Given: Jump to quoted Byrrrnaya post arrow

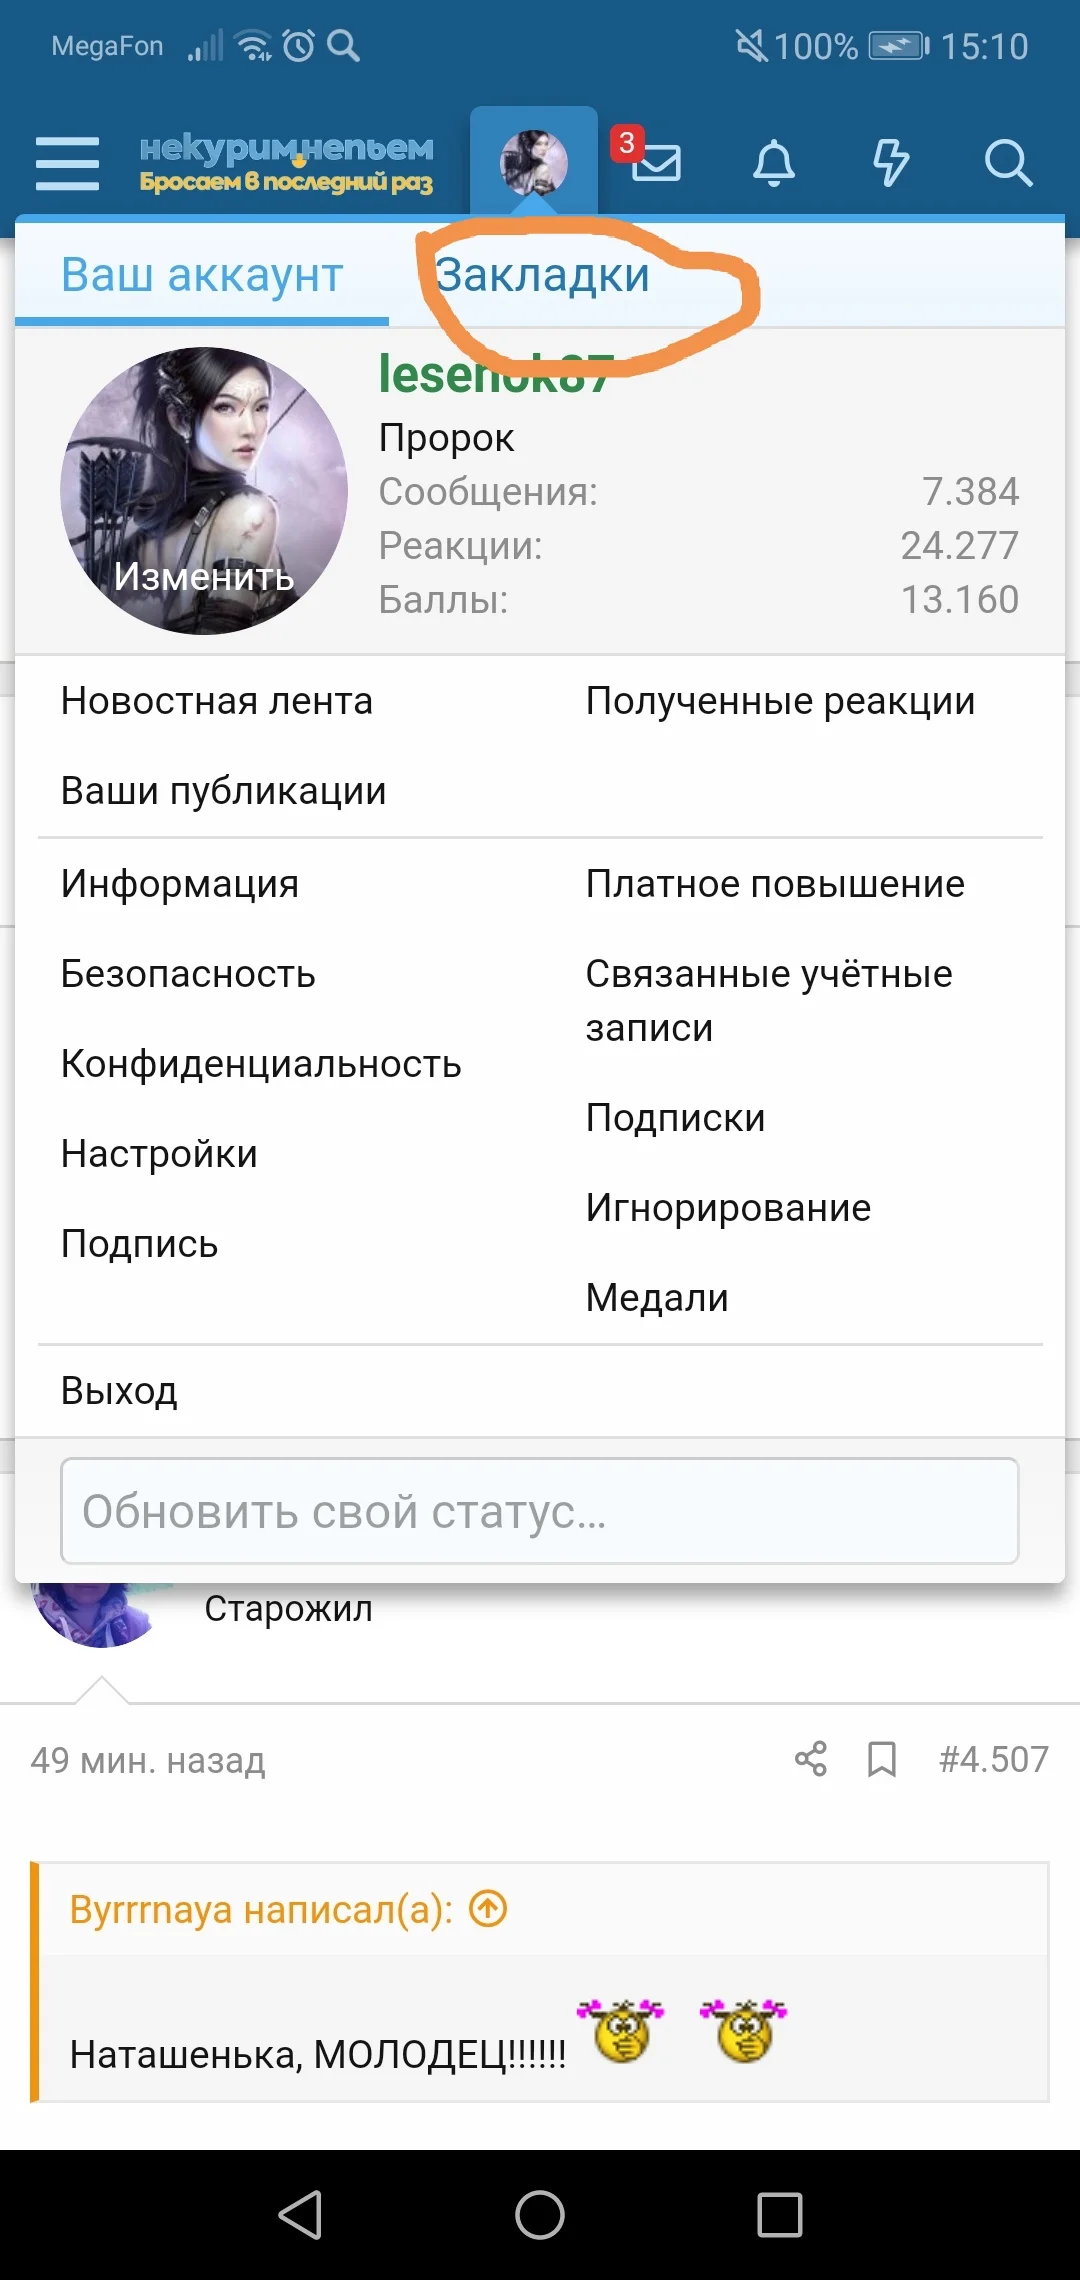Looking at the screenshot, I should [x=488, y=1909].
